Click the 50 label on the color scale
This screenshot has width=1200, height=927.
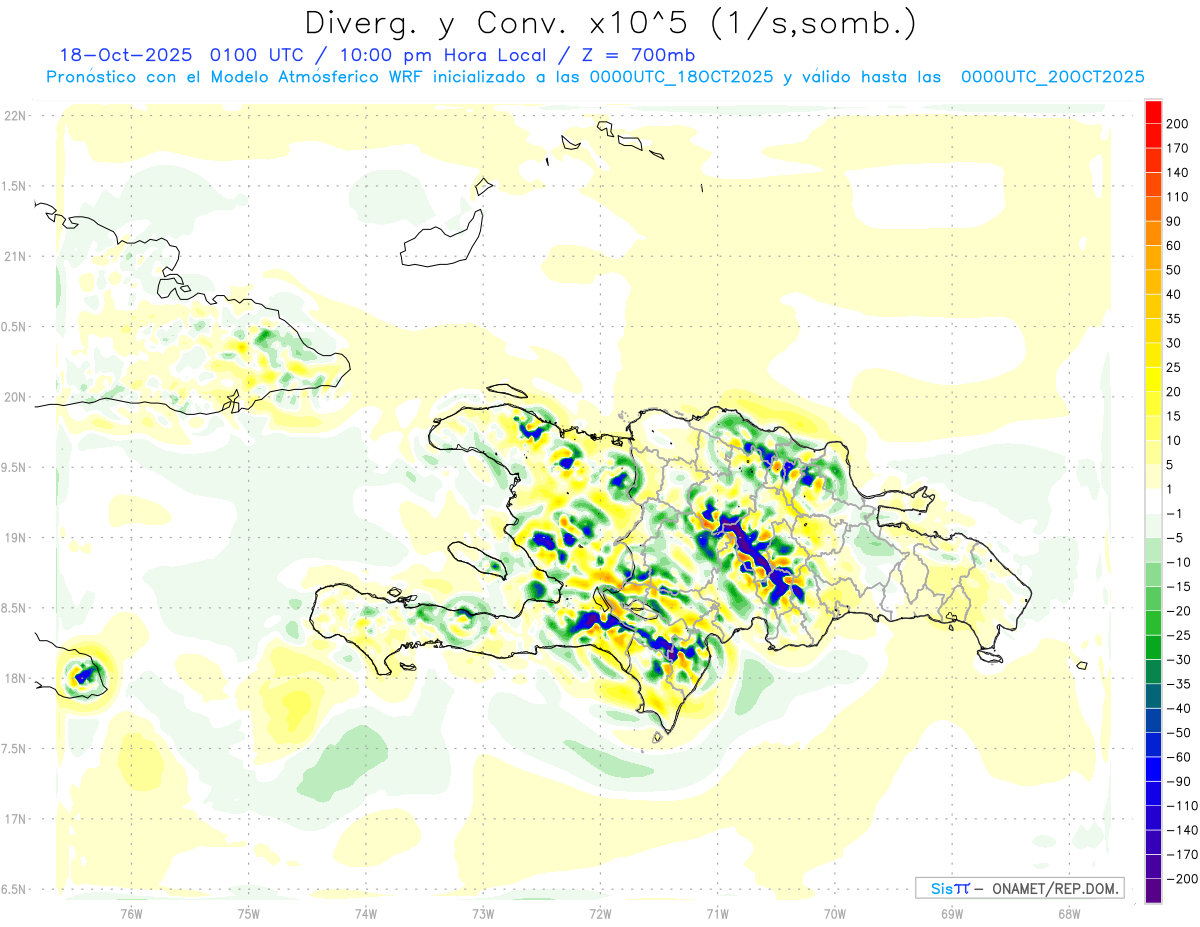(1173, 270)
